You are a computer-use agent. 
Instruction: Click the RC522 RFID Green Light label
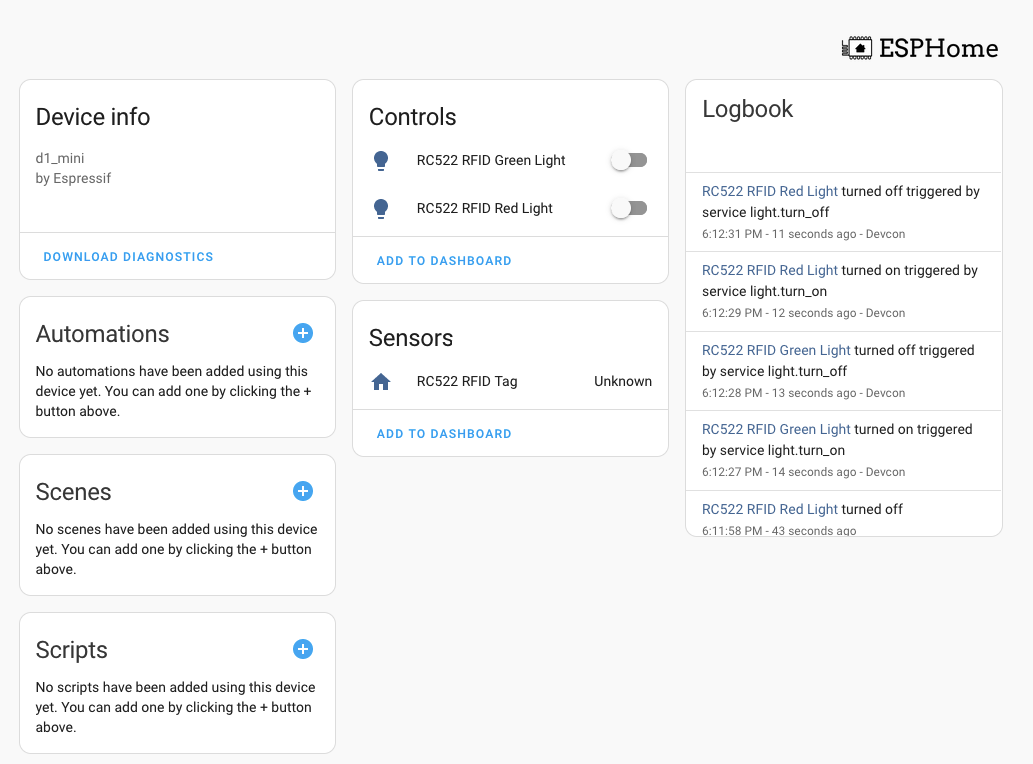coord(491,160)
